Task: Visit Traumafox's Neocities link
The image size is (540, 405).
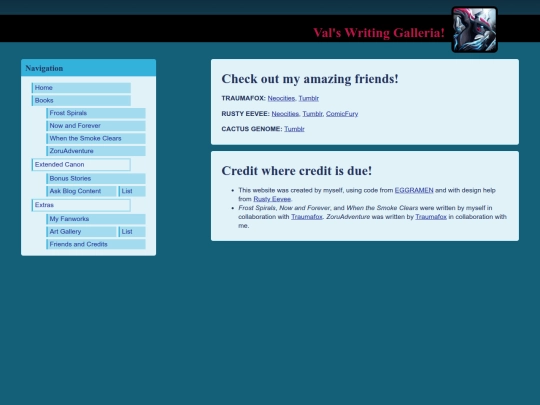Action: pyautogui.click(x=281, y=98)
